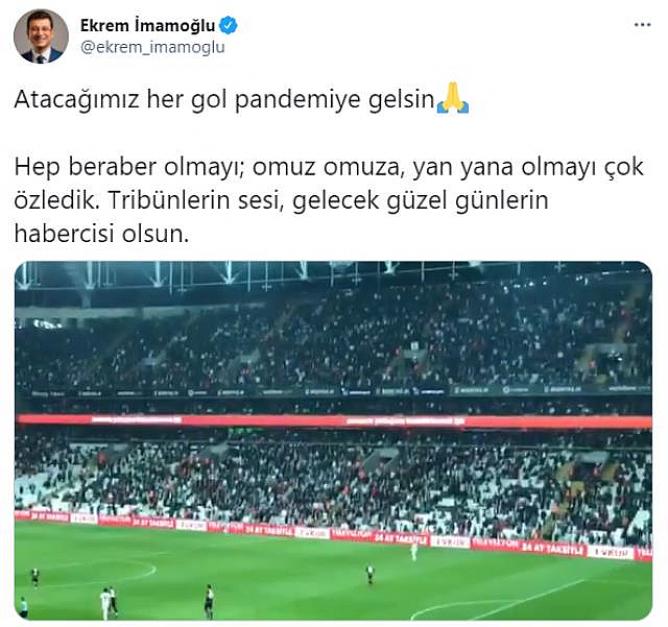Select the line 'Atacağımız her gol pandemiye gelsin'
This screenshot has width=668, height=627.
[224, 100]
